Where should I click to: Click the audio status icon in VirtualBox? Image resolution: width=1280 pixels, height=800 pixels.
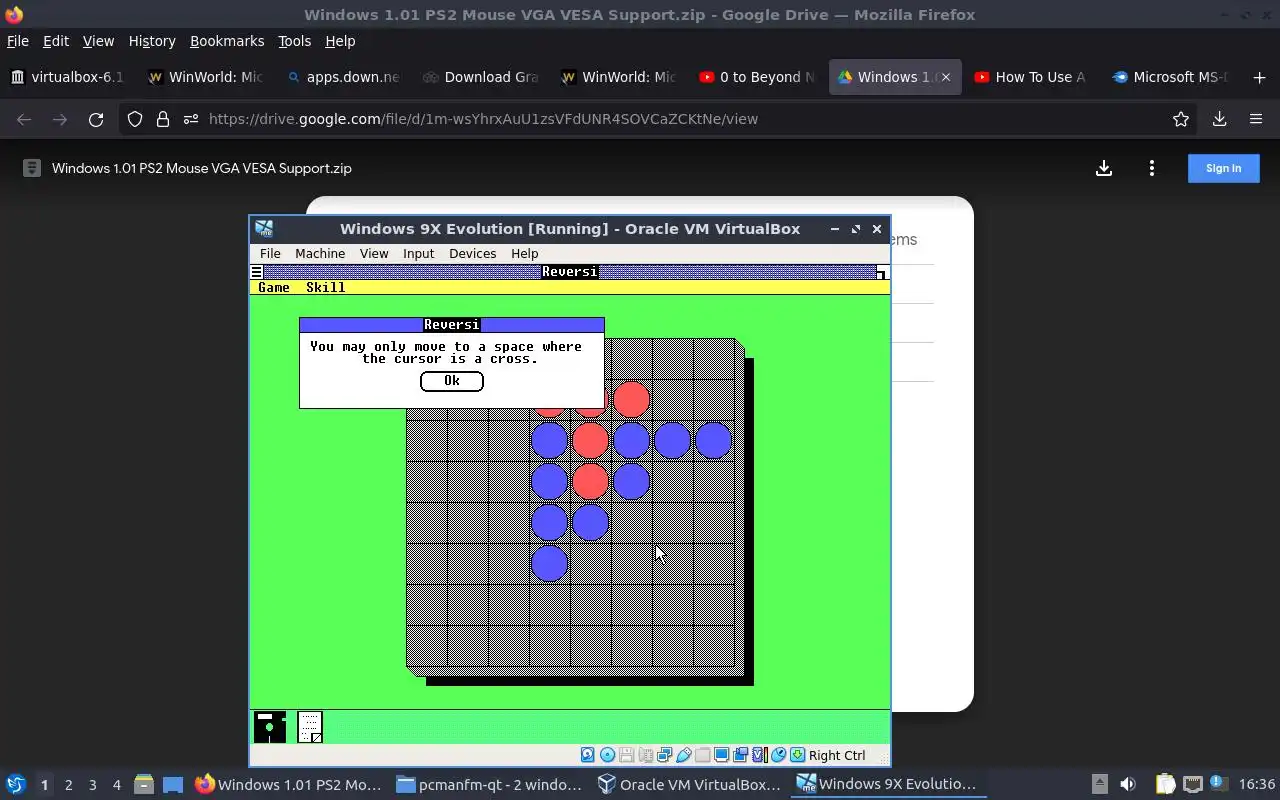tap(645, 755)
